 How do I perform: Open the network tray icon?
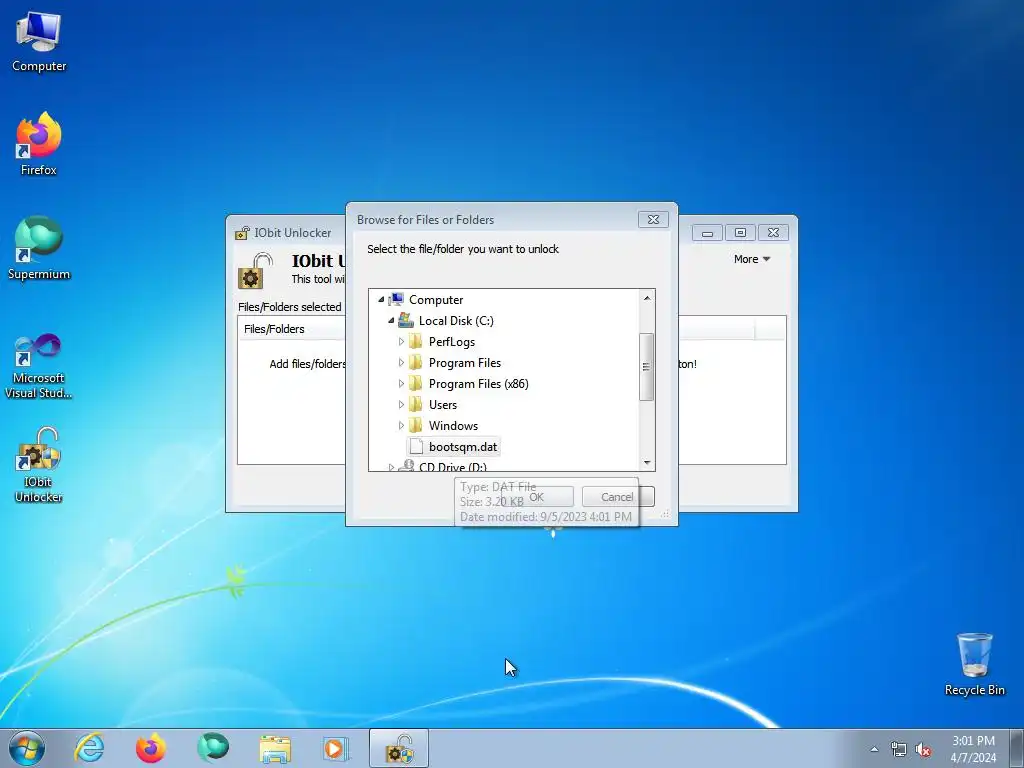899,749
